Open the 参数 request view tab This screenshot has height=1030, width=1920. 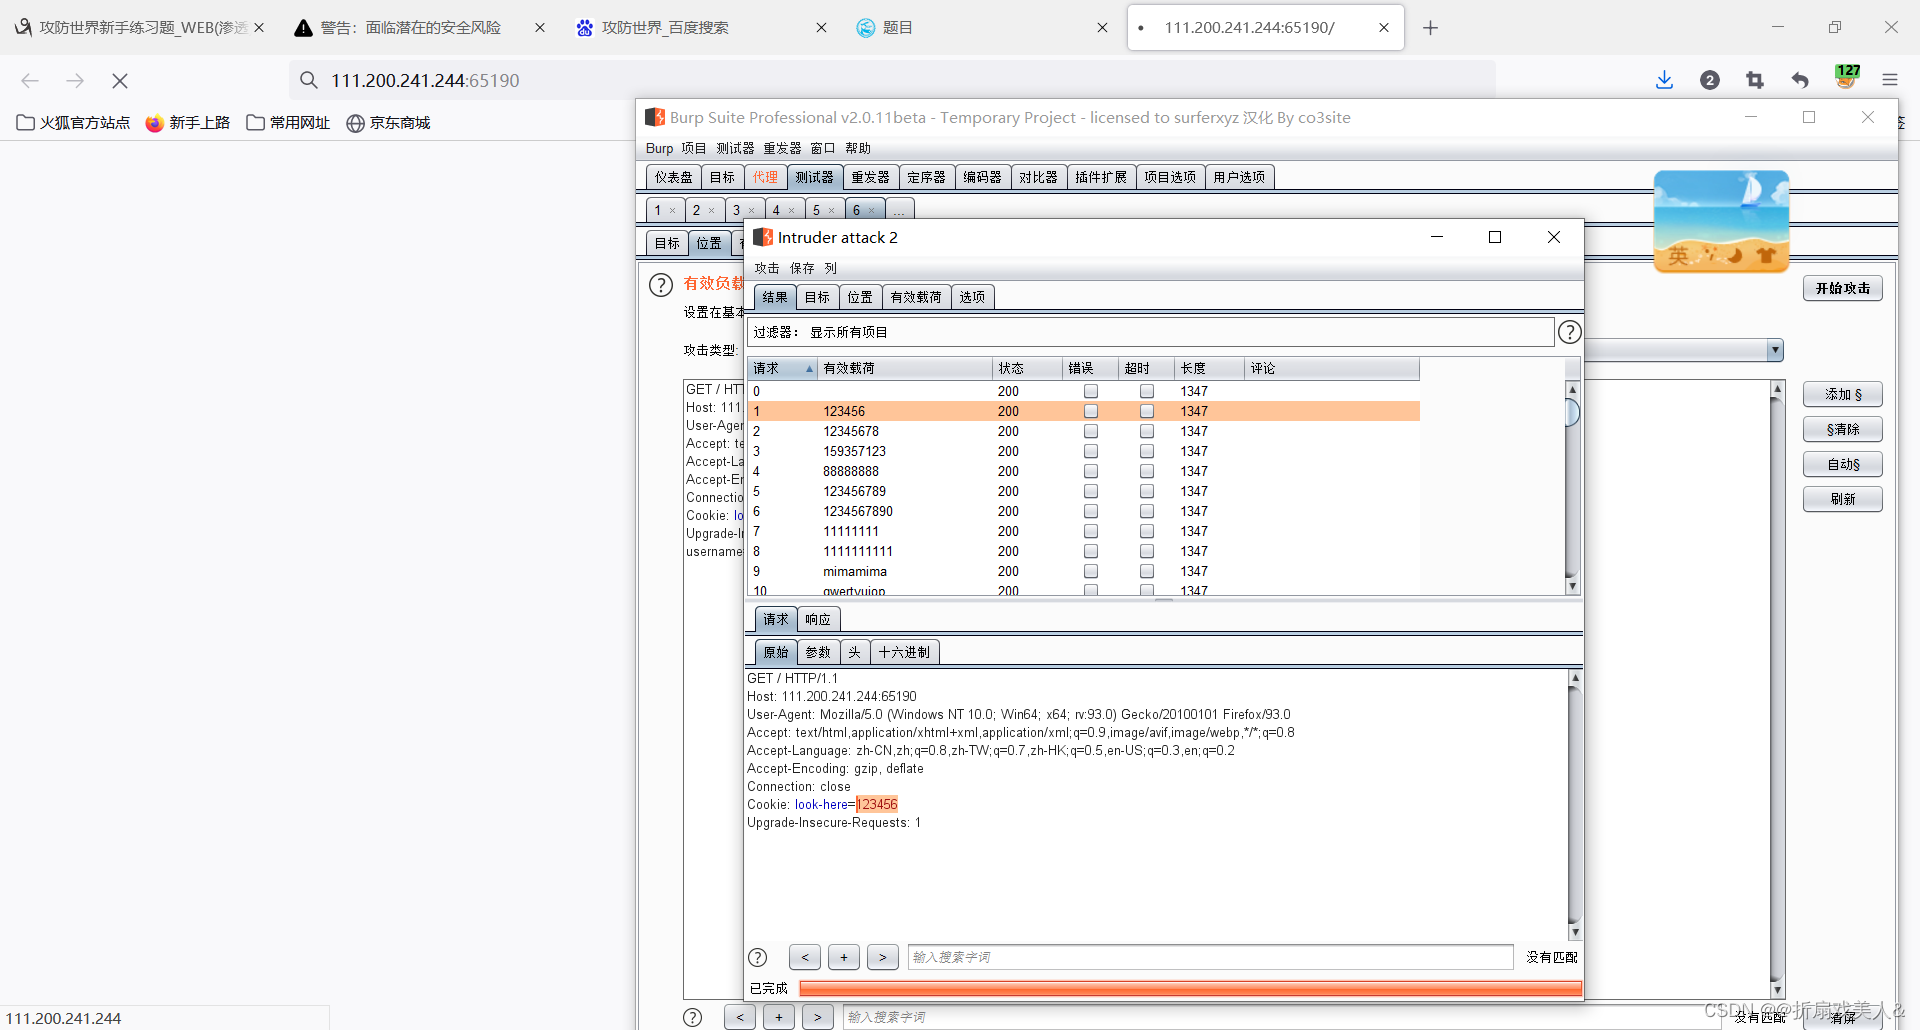818,653
